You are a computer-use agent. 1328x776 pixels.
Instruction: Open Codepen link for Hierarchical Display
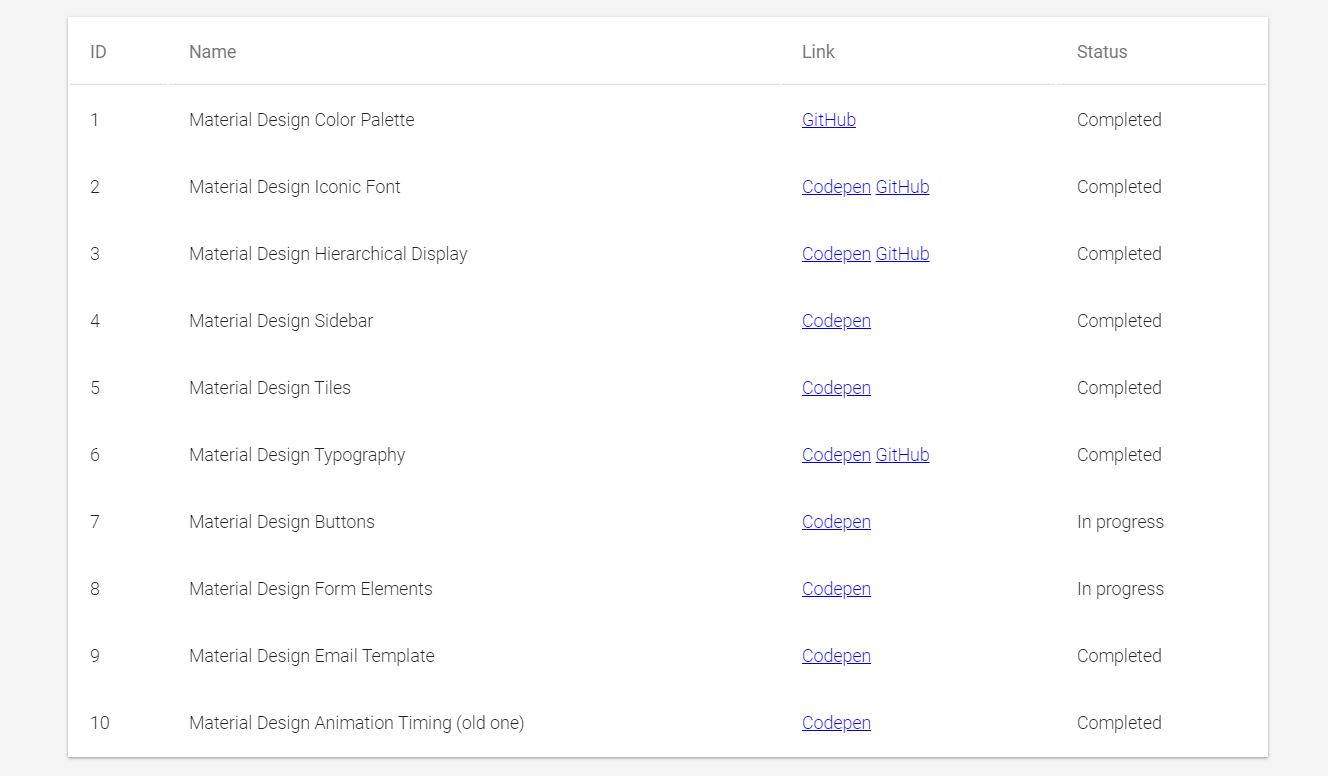click(836, 254)
